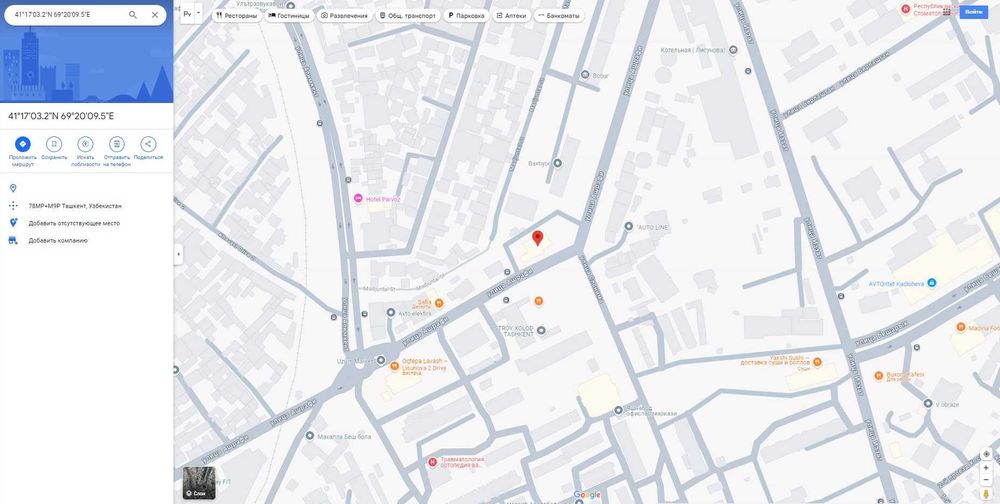Click the Uzum Market marker
This screenshot has height=504, width=1000.
tap(381, 360)
